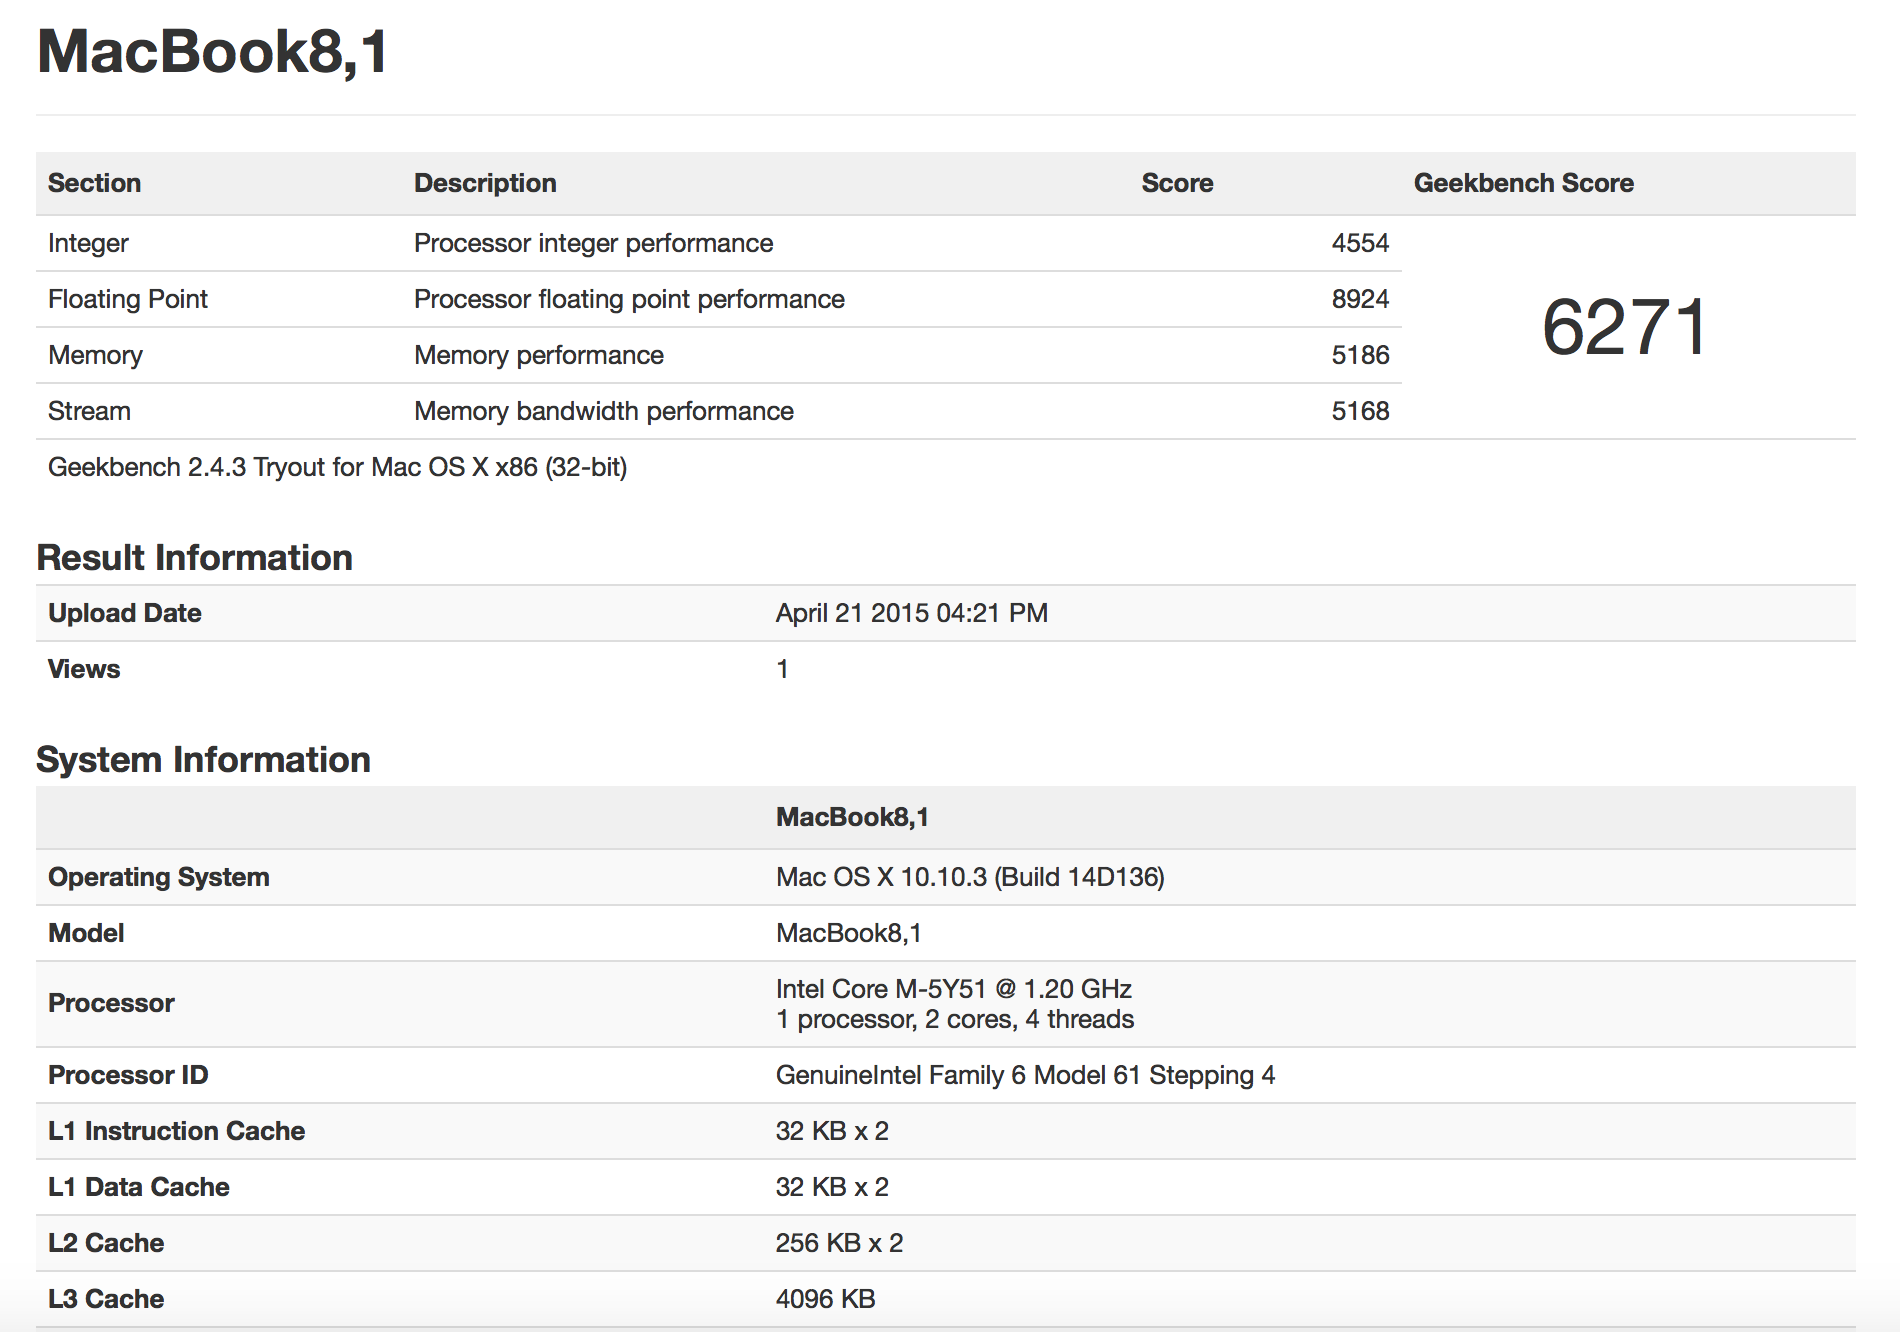The width and height of the screenshot is (1900, 1332).
Task: Select the Upload Date label
Action: [125, 613]
